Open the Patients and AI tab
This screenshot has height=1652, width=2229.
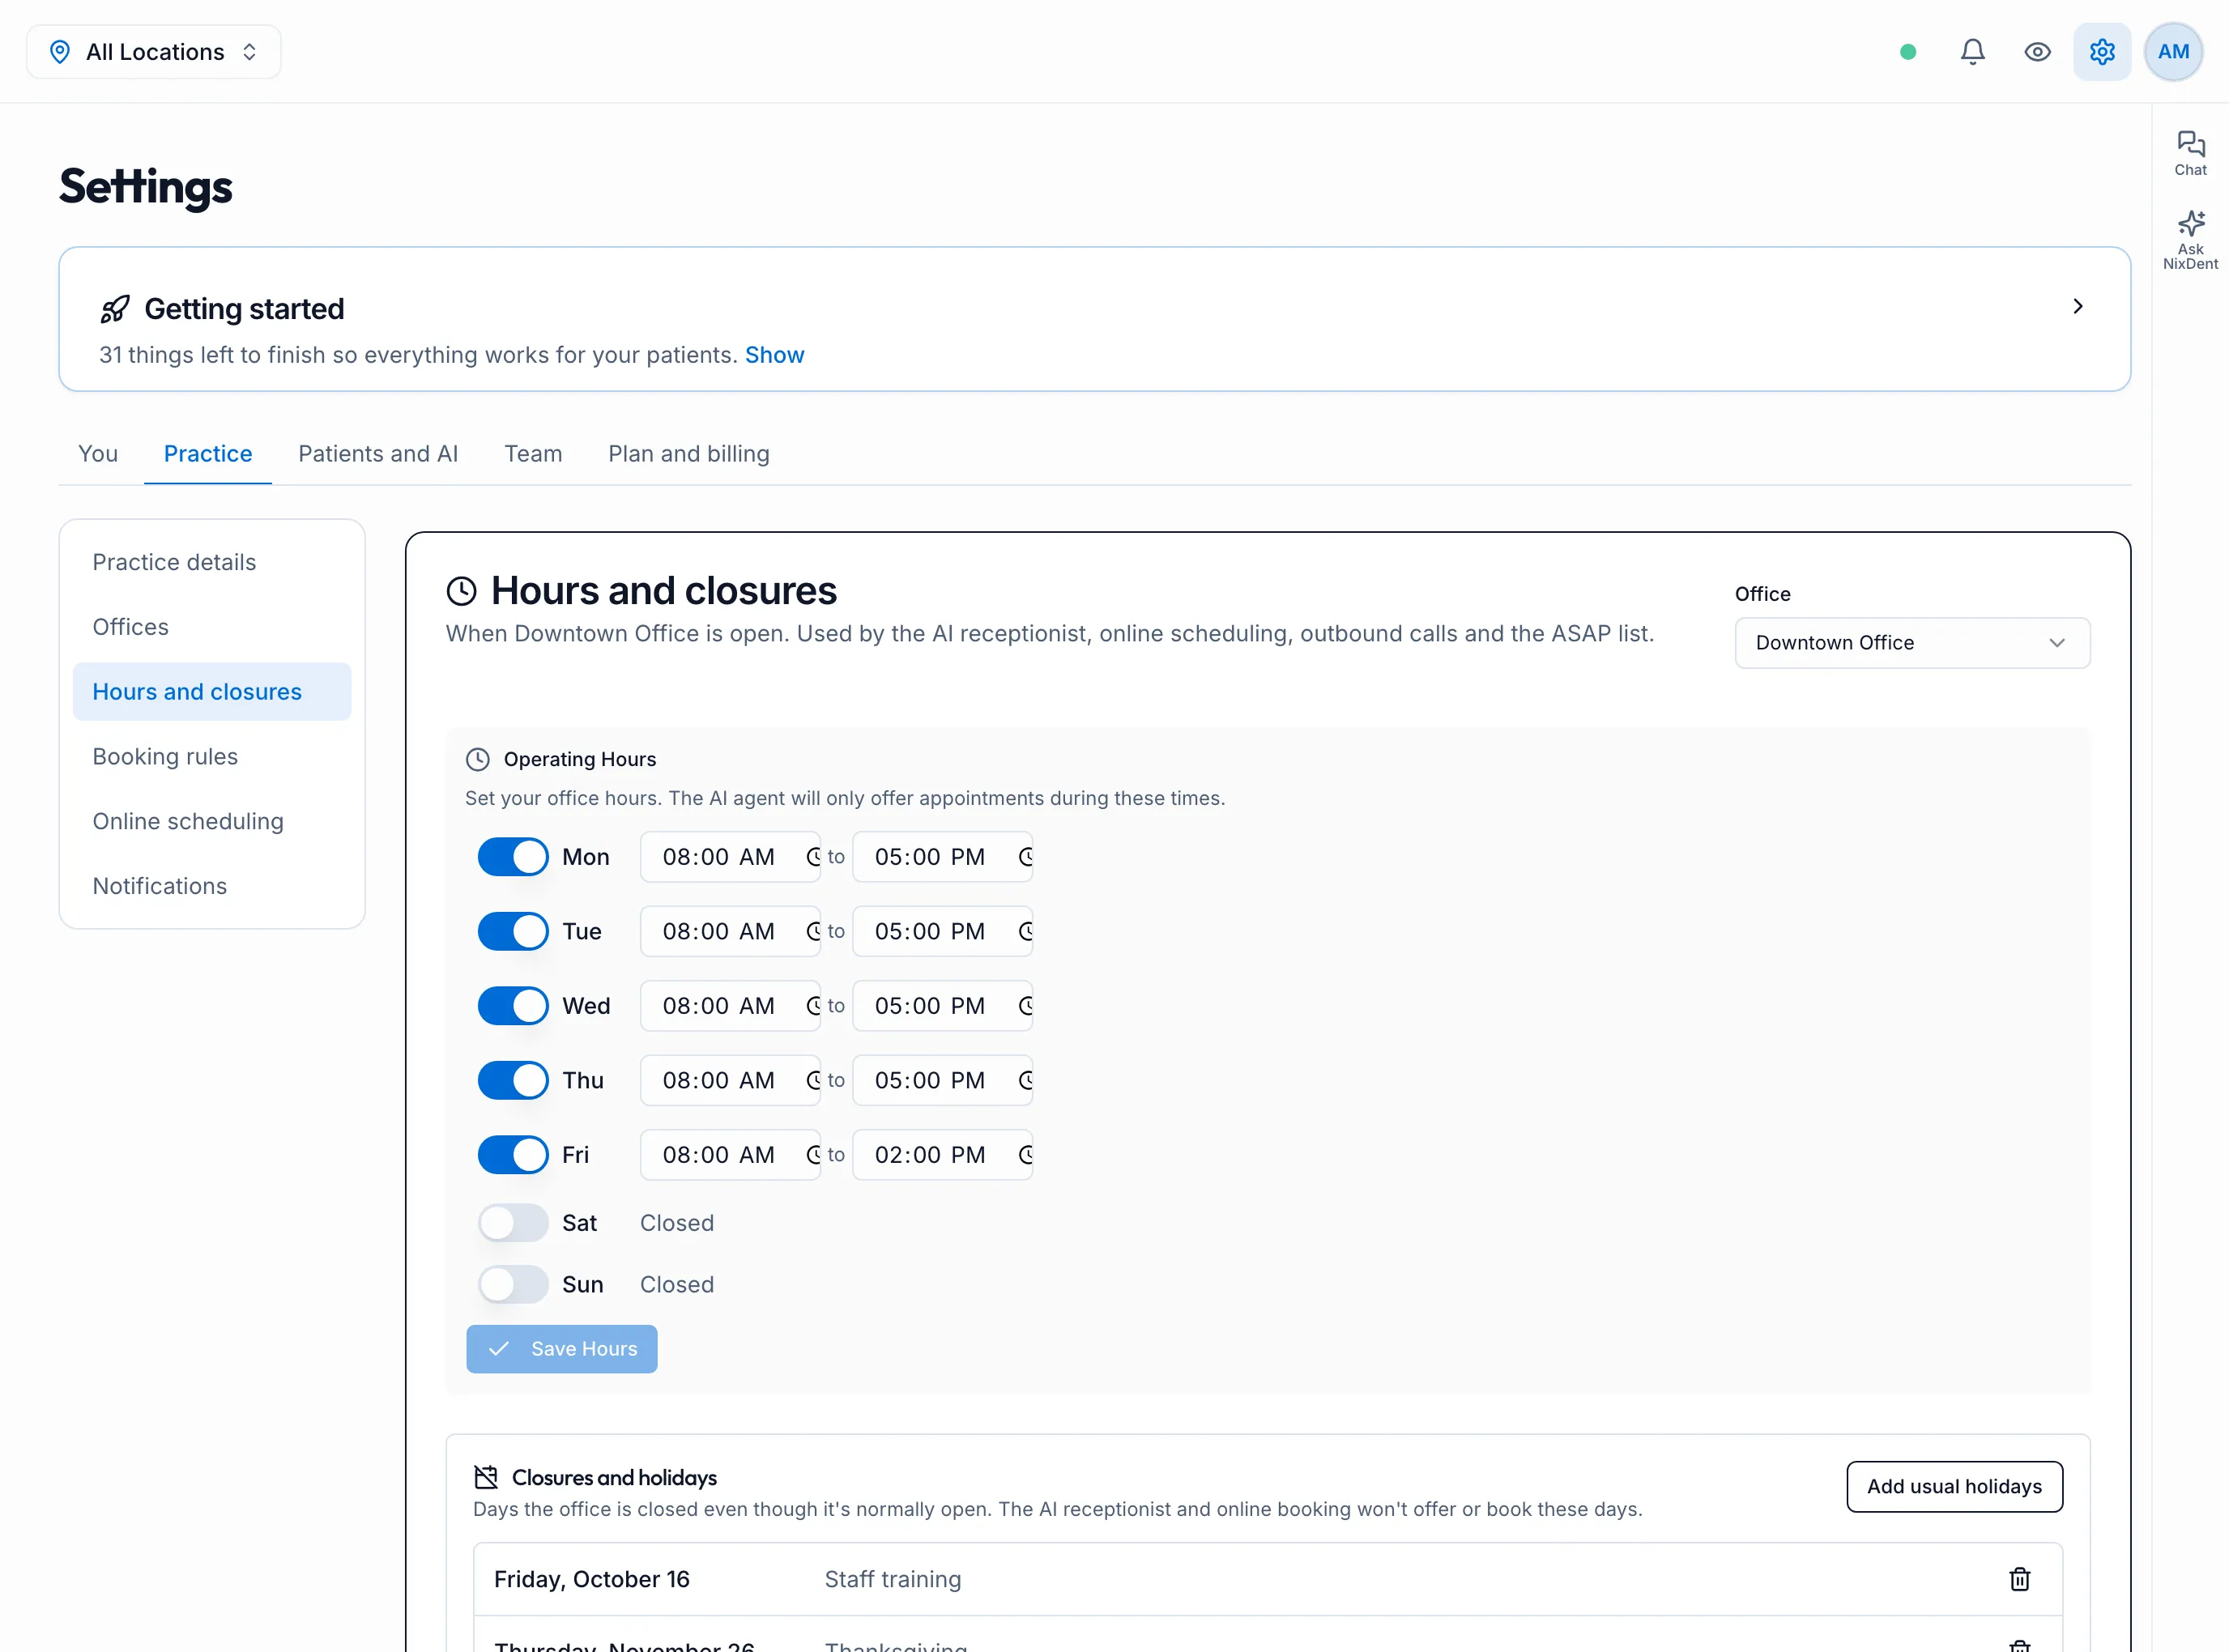(x=378, y=454)
